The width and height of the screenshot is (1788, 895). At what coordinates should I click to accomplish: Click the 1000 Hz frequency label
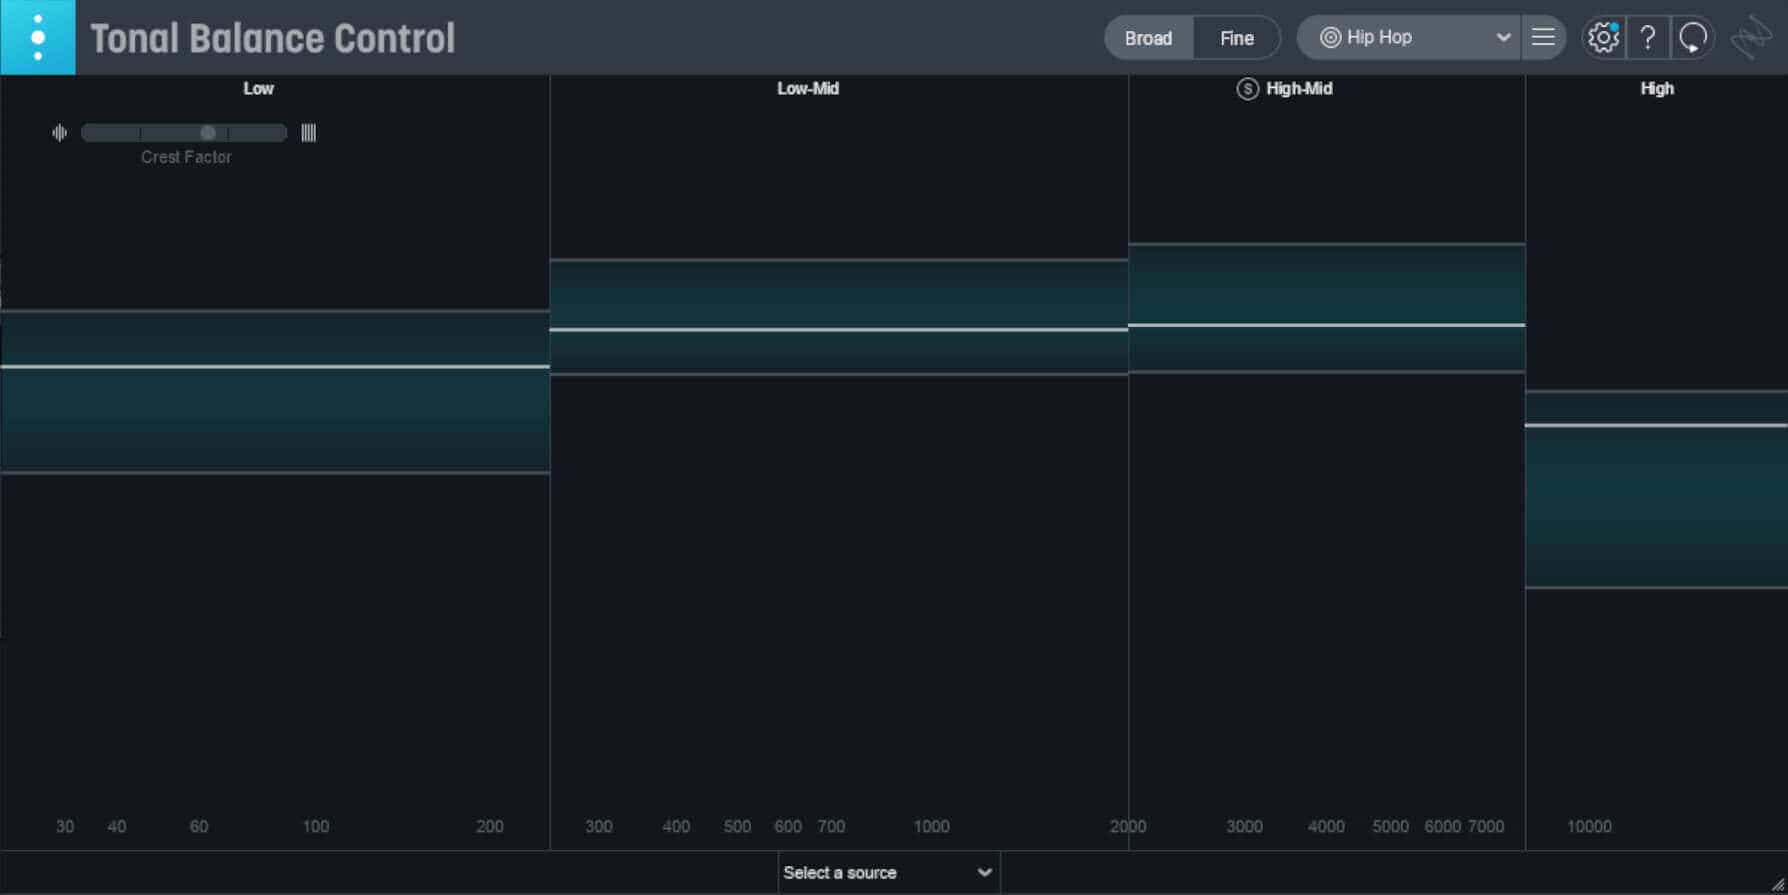(931, 826)
